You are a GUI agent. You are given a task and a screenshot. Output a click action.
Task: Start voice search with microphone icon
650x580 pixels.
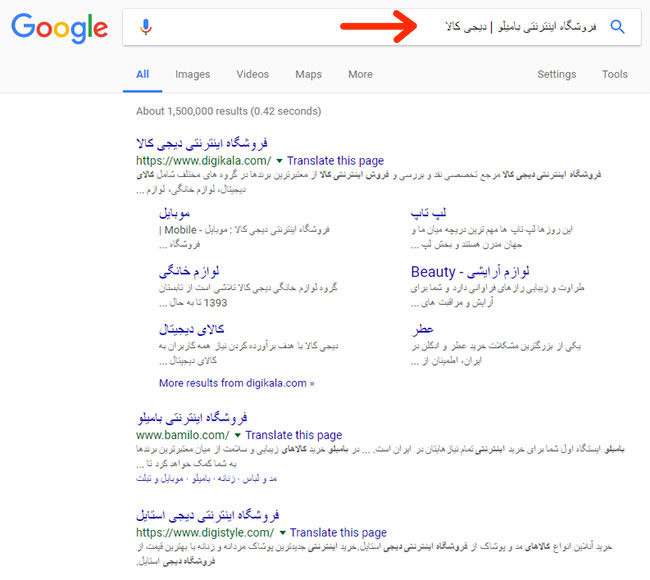coord(146,27)
